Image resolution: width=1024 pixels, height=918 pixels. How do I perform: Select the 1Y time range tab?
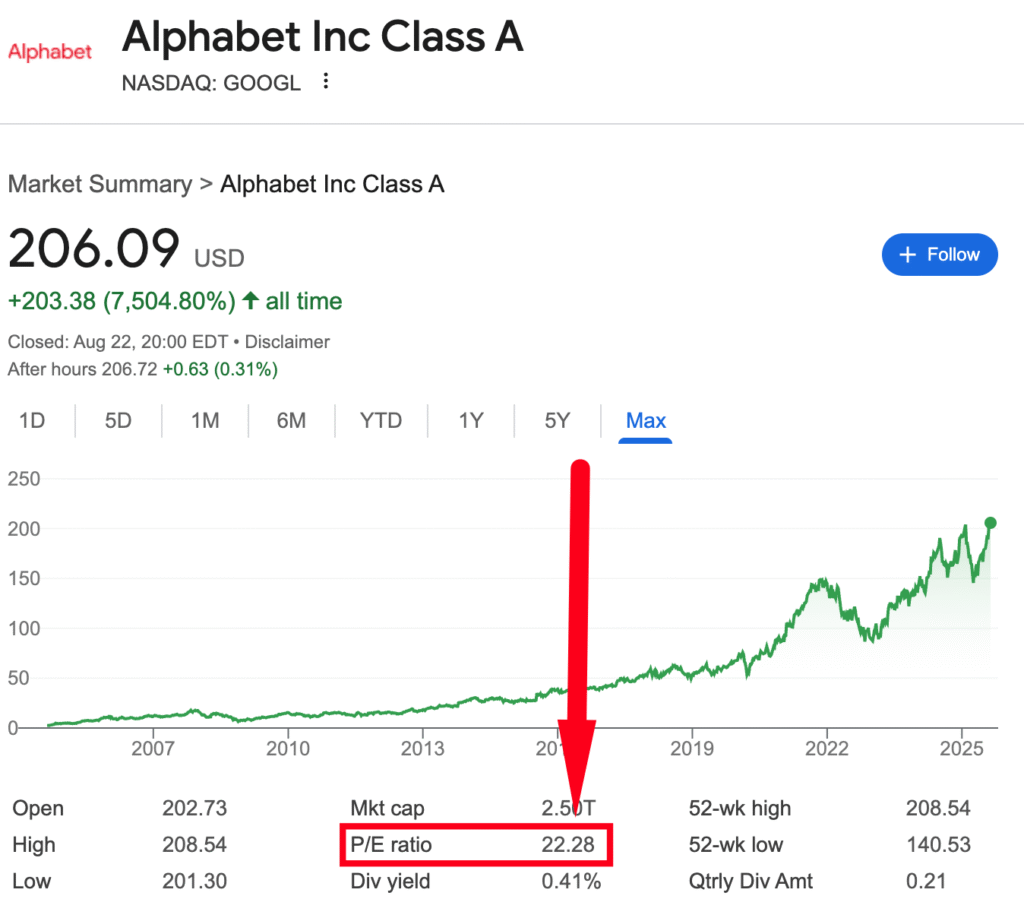pyautogui.click(x=471, y=420)
